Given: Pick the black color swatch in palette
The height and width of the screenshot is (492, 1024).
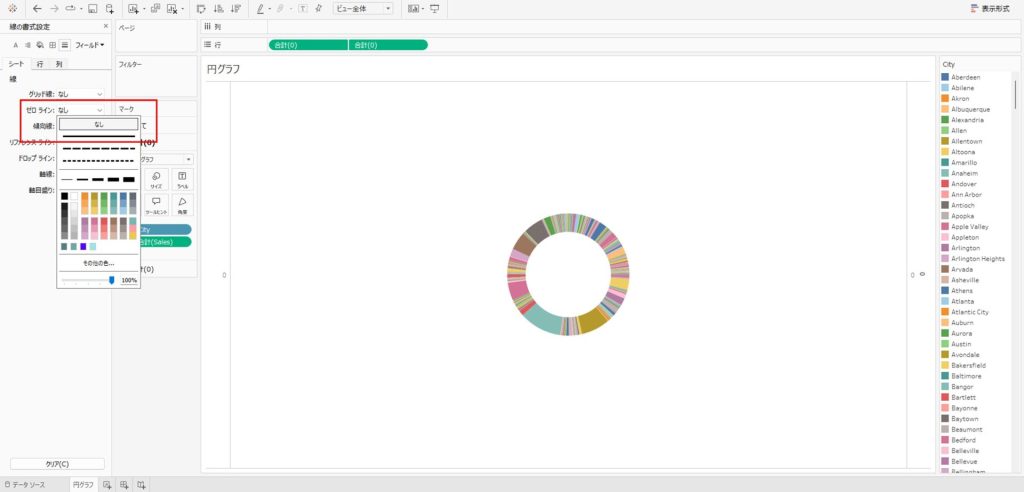Looking at the screenshot, I should point(65,196).
